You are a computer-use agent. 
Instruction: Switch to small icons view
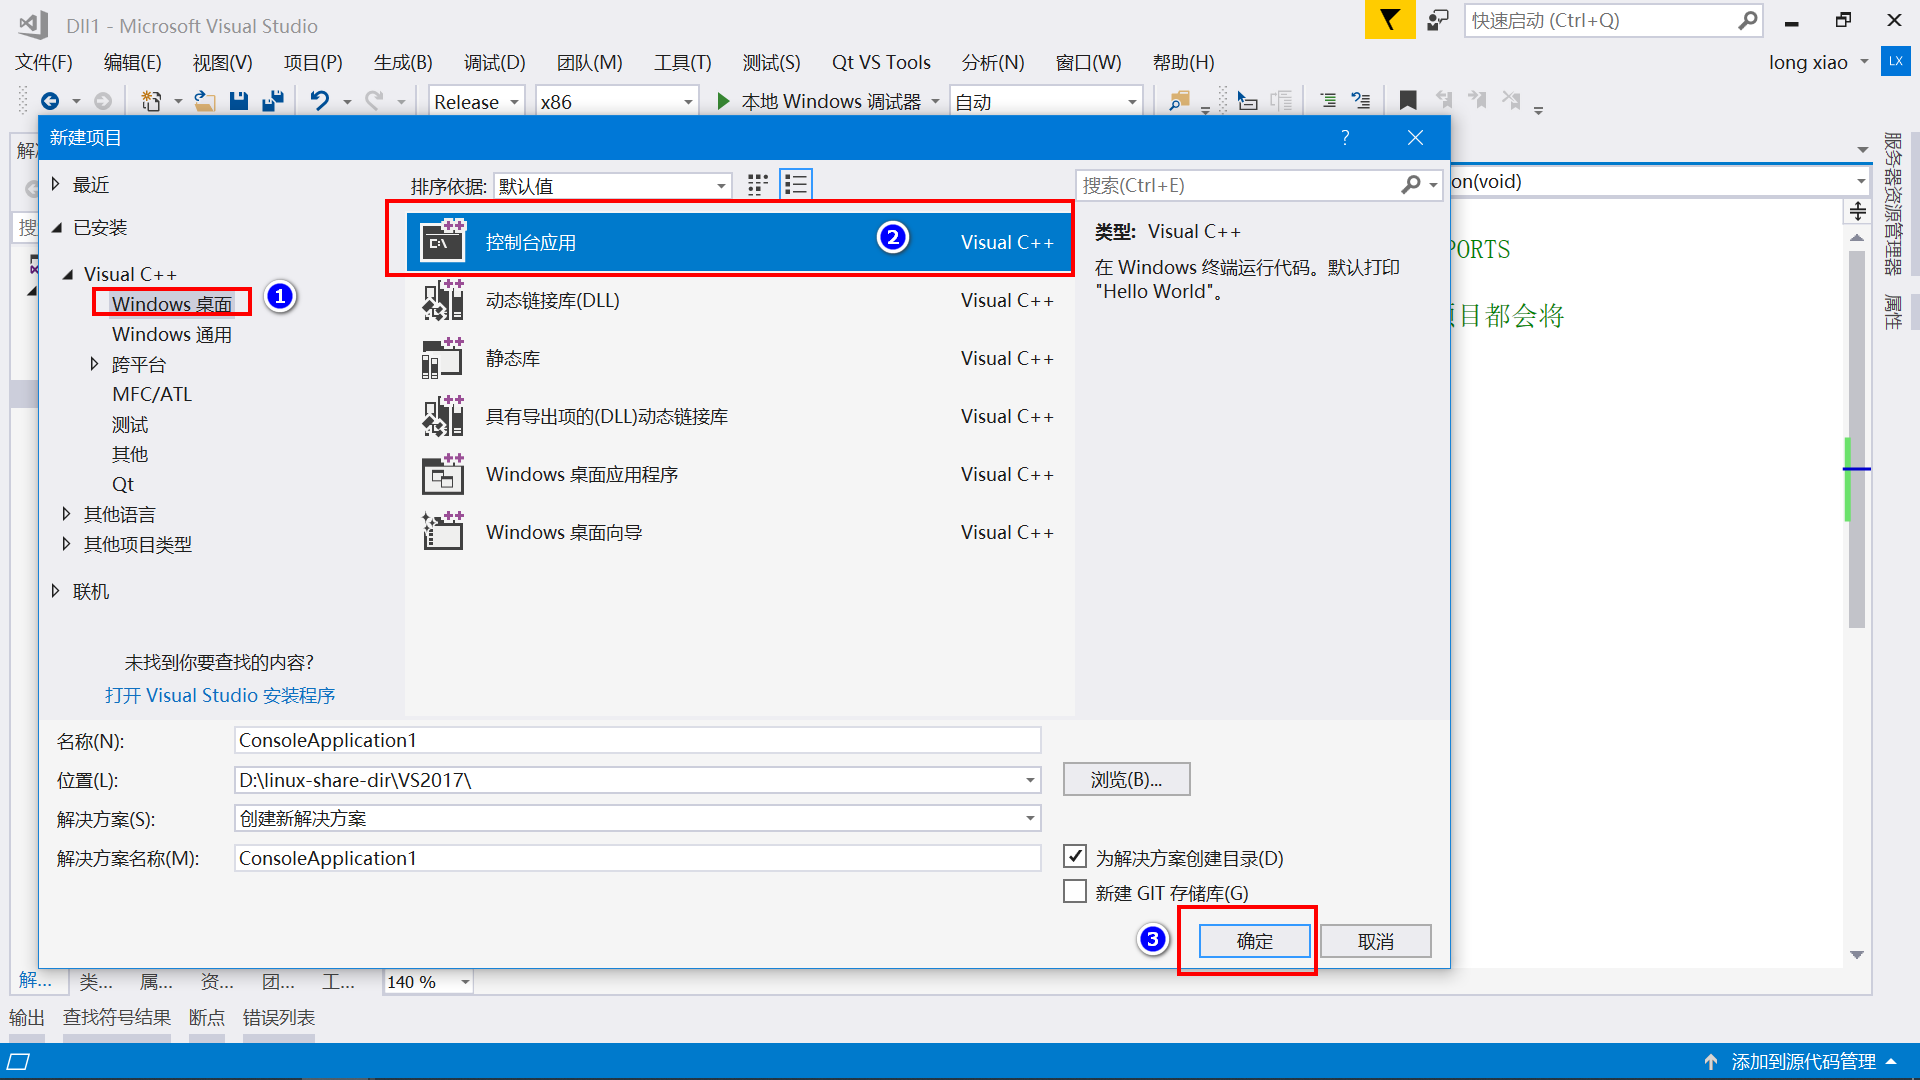click(x=758, y=185)
